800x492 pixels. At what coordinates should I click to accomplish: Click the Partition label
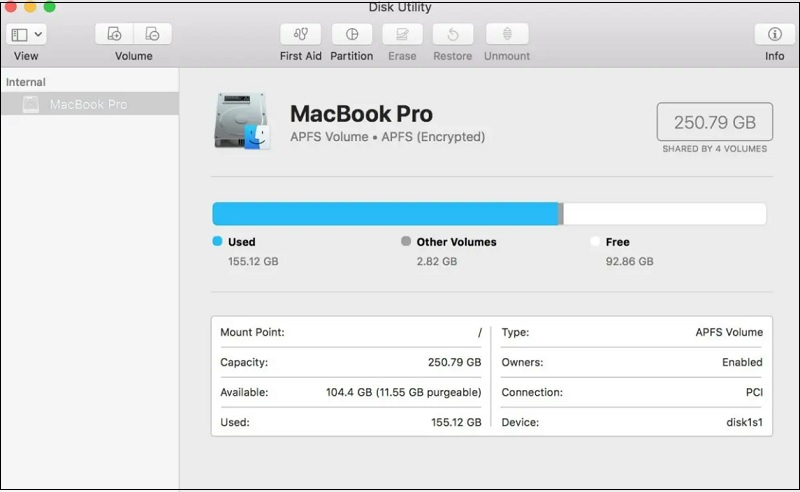tap(352, 56)
